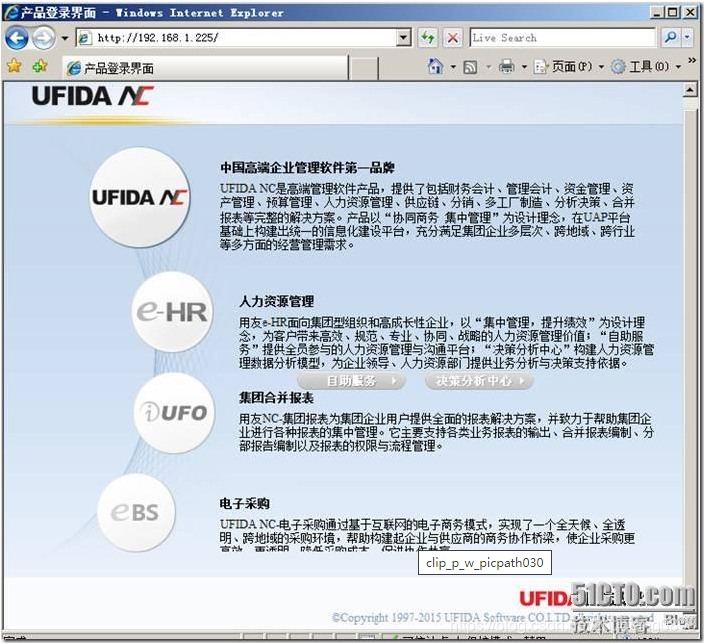Expand the address bar history dropdown
Viewport: 706px width, 644px height.
point(404,38)
